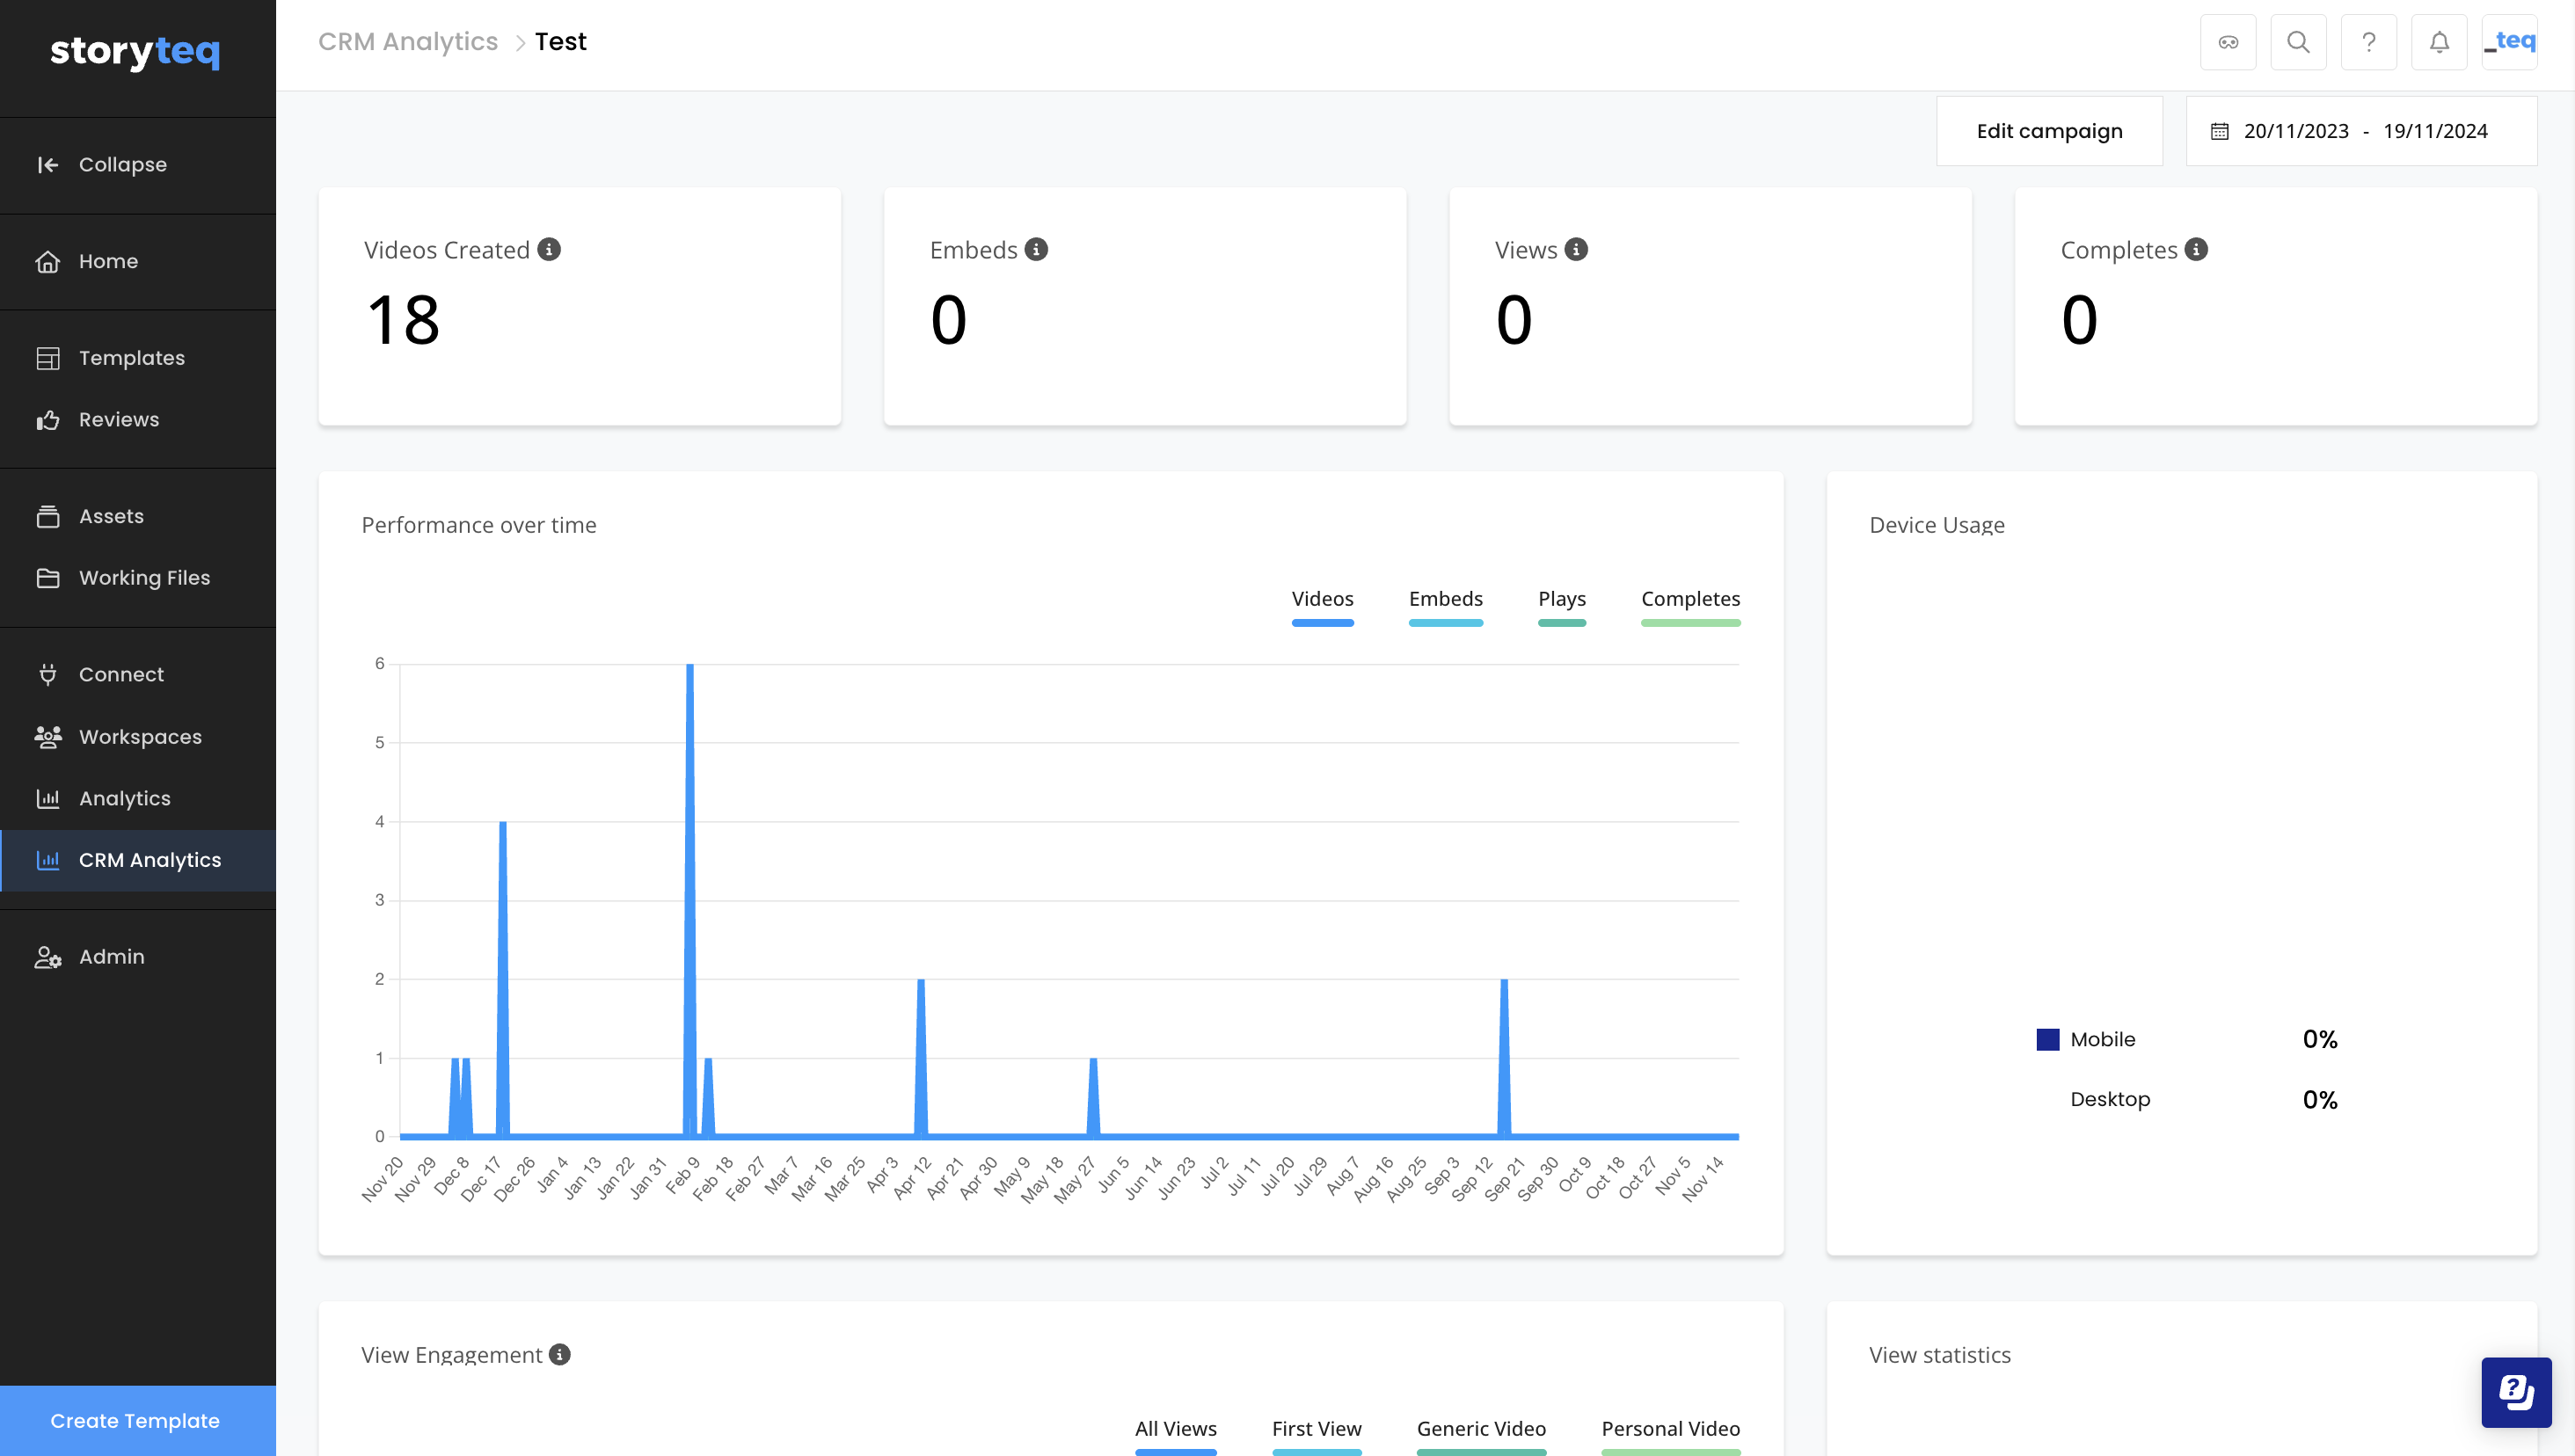Viewport: 2575px width, 1456px height.
Task: Click the Connect sidebar icon
Action: point(47,674)
